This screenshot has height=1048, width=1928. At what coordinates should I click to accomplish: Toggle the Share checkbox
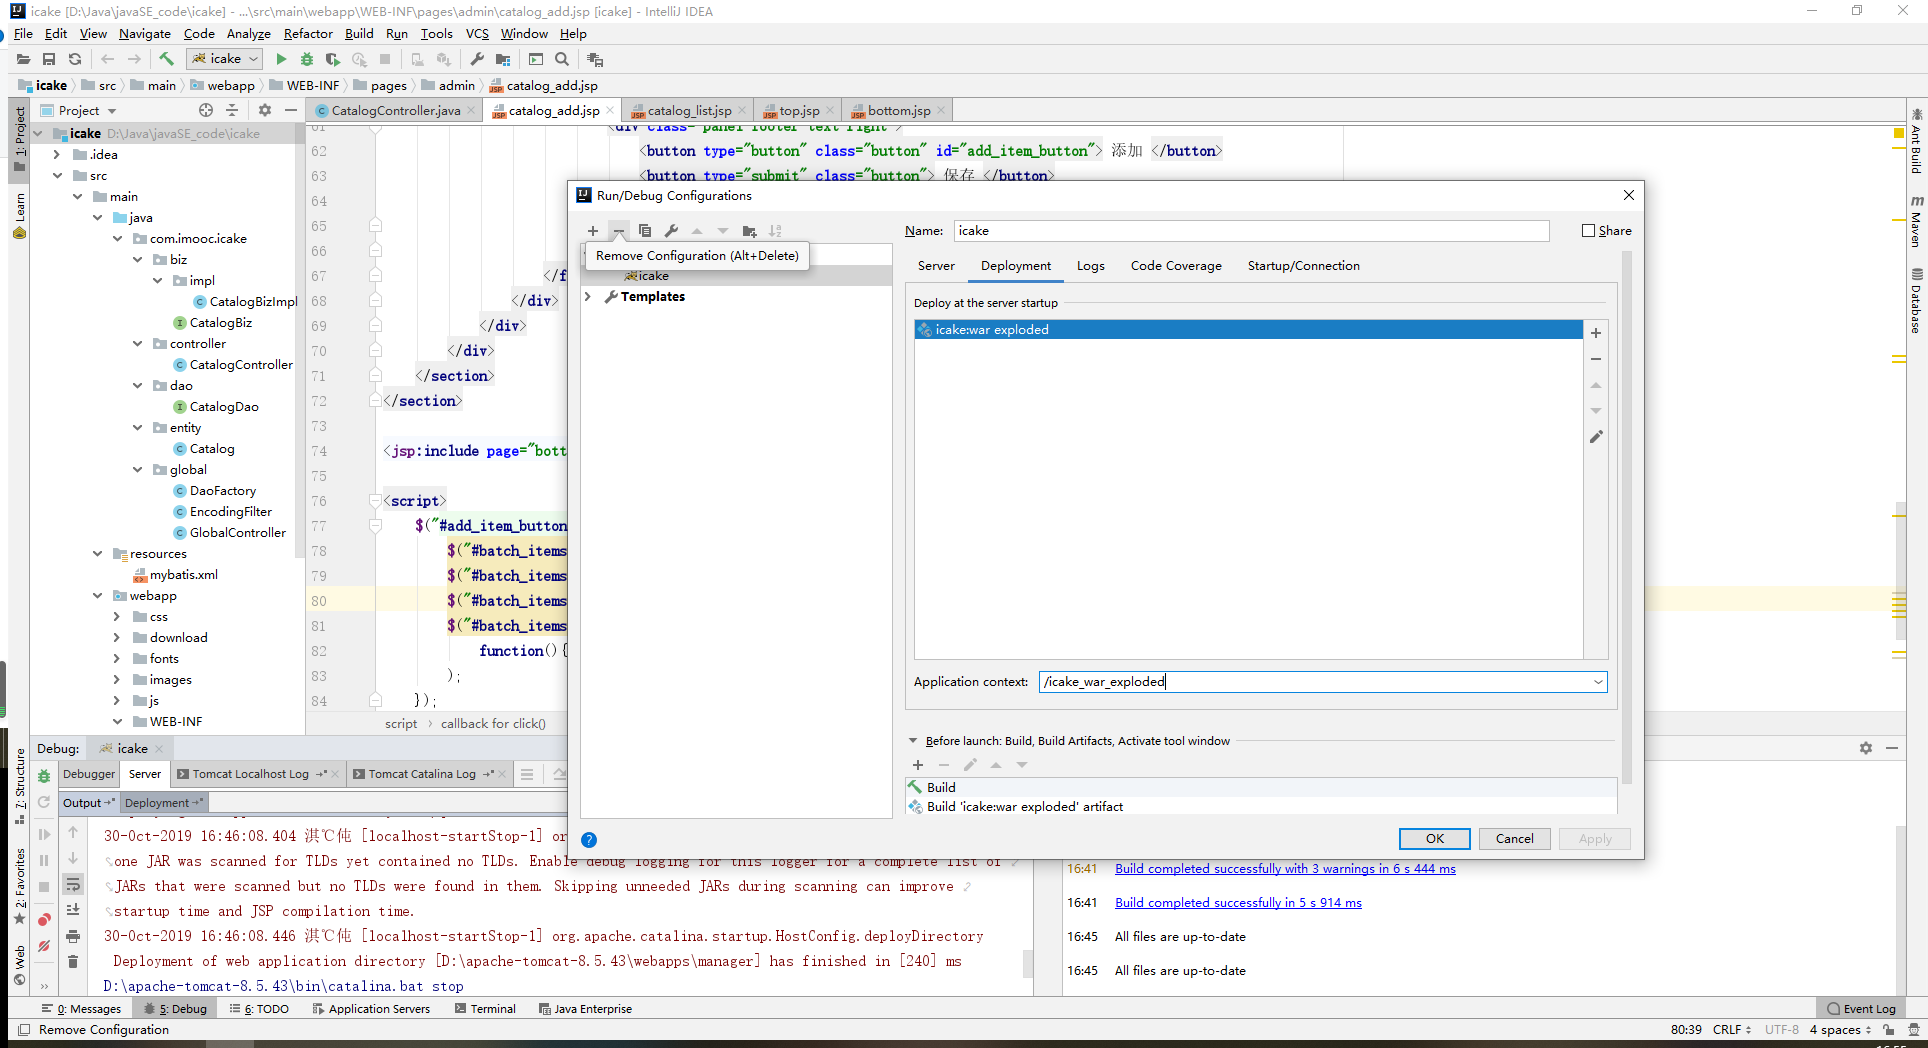point(1588,230)
